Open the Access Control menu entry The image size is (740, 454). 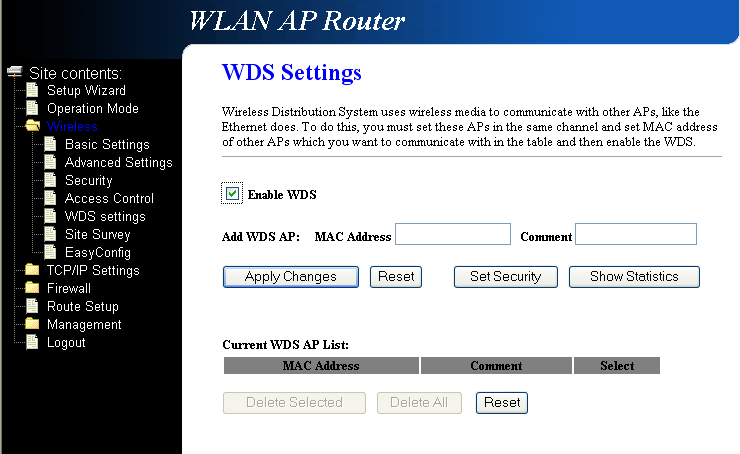coord(109,199)
